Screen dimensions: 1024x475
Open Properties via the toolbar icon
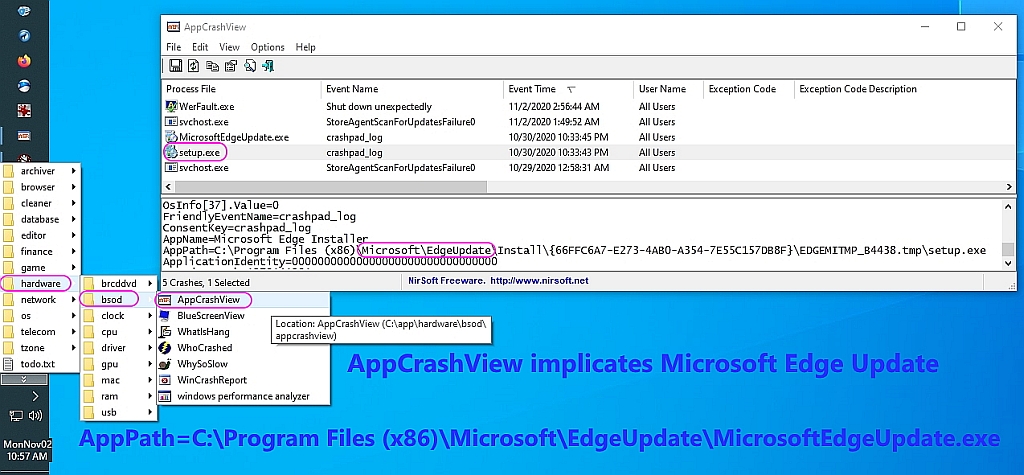pos(231,65)
